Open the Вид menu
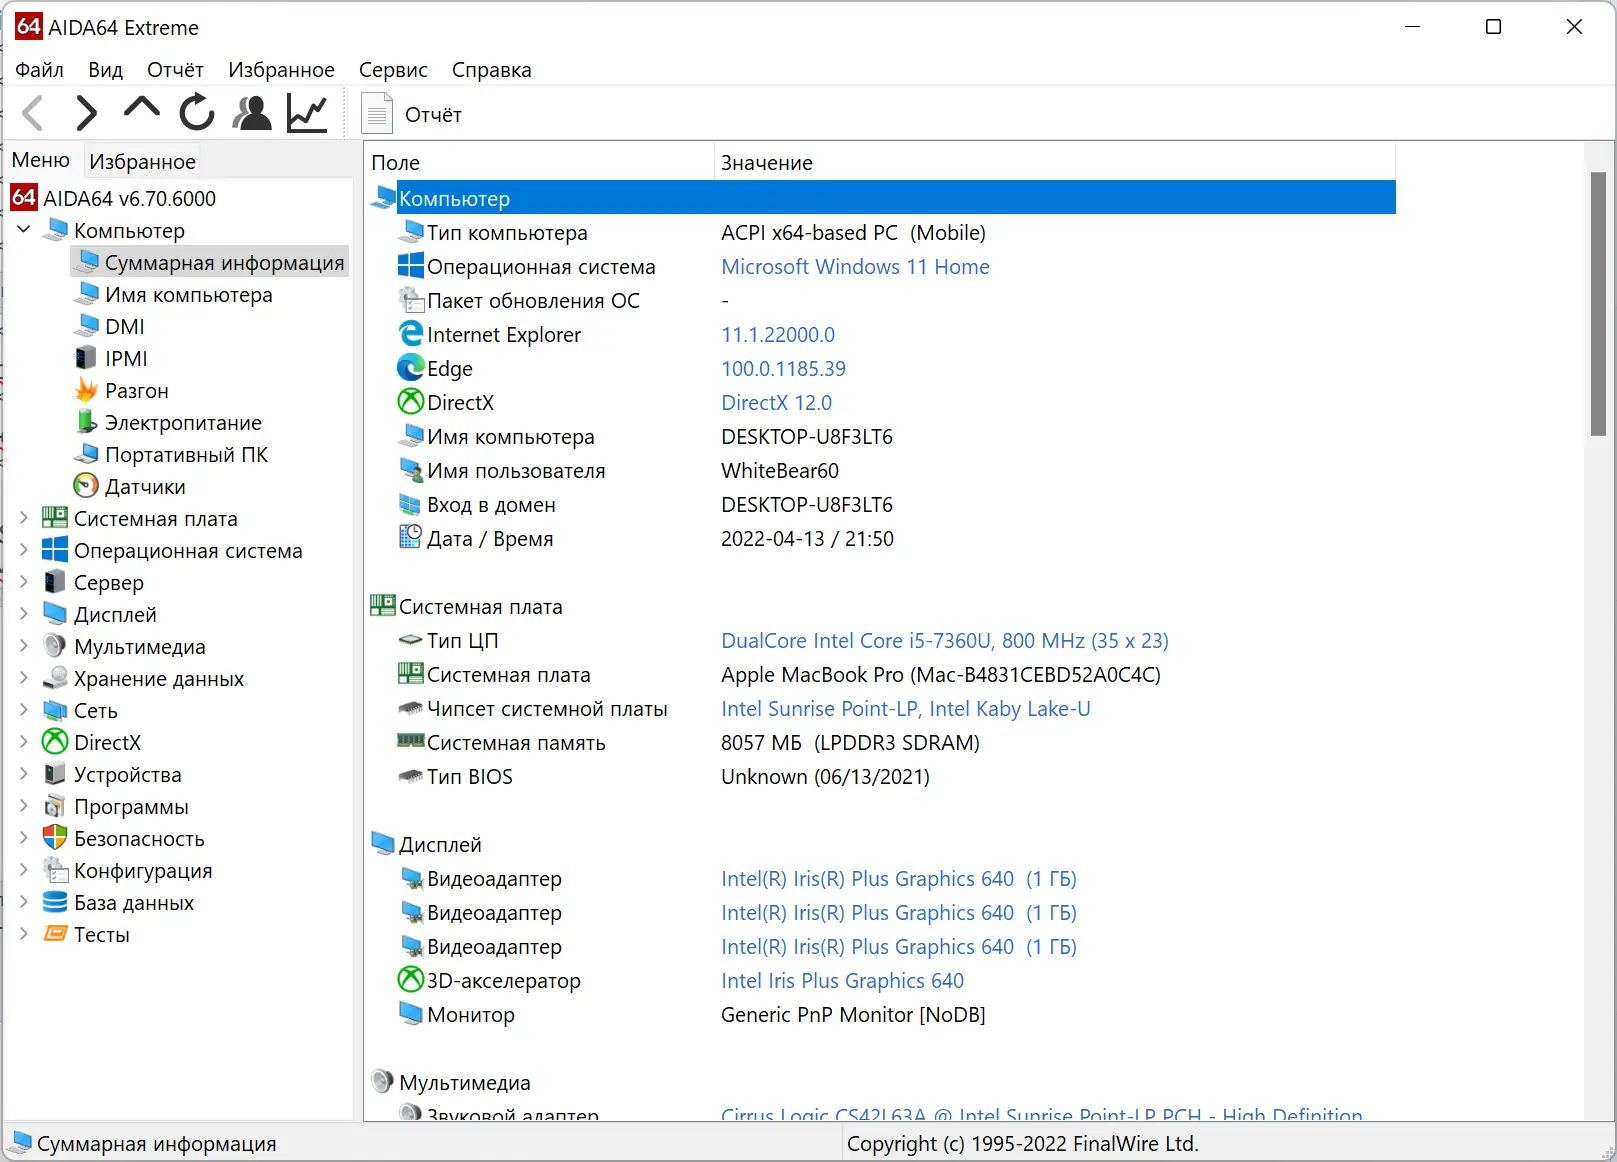1617x1162 pixels. [x=105, y=70]
